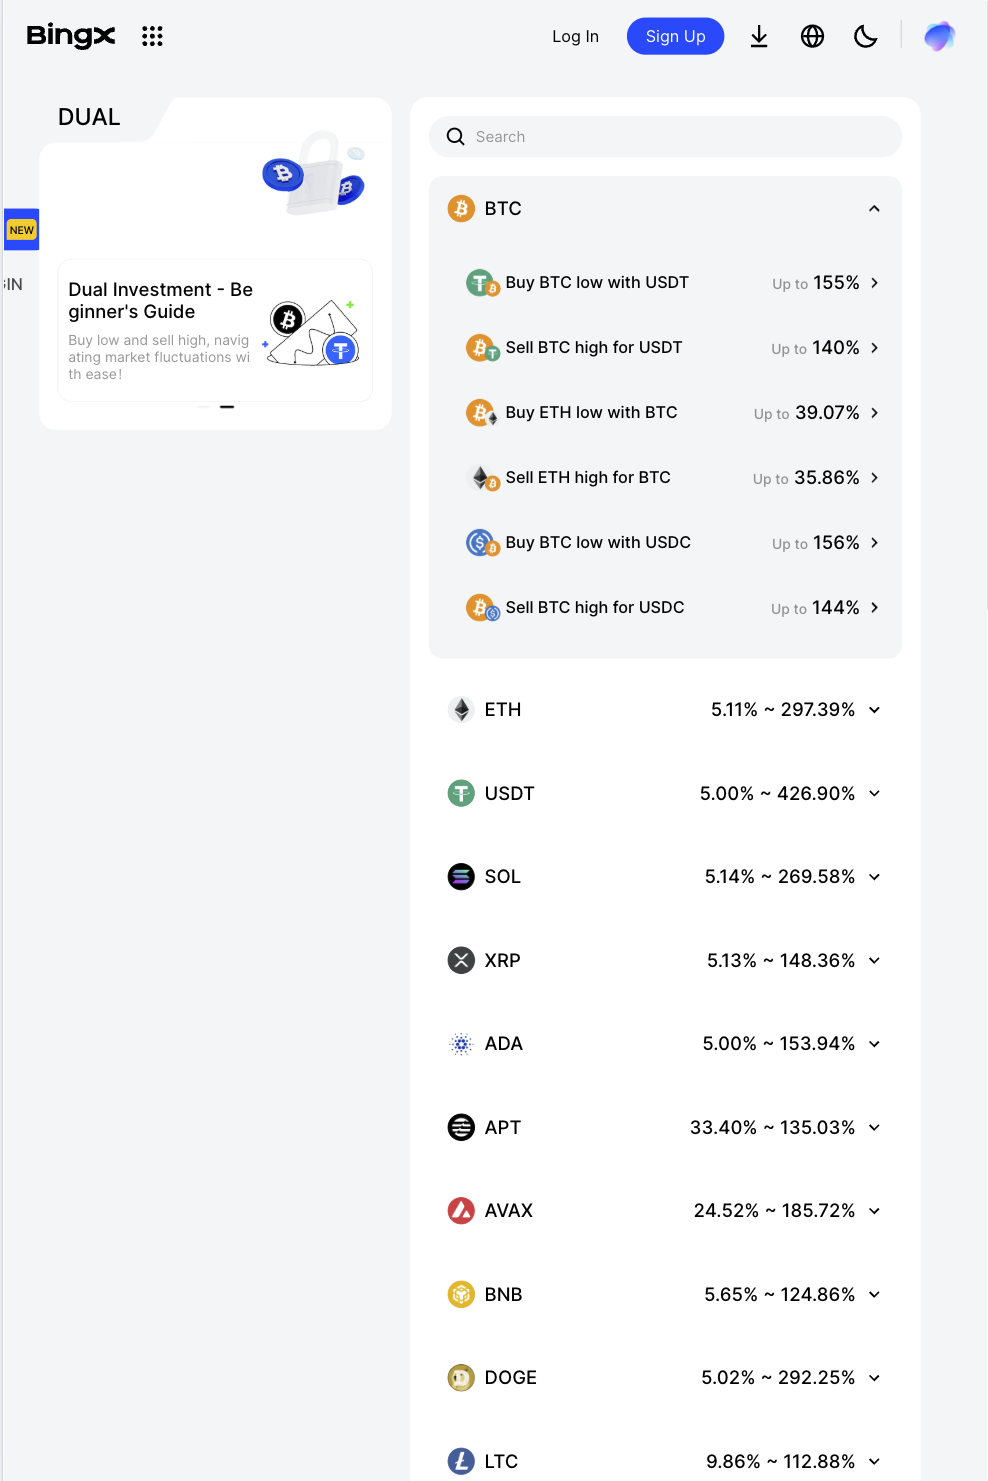Click the profile avatar icon
The width and height of the screenshot is (988, 1481).
(939, 36)
